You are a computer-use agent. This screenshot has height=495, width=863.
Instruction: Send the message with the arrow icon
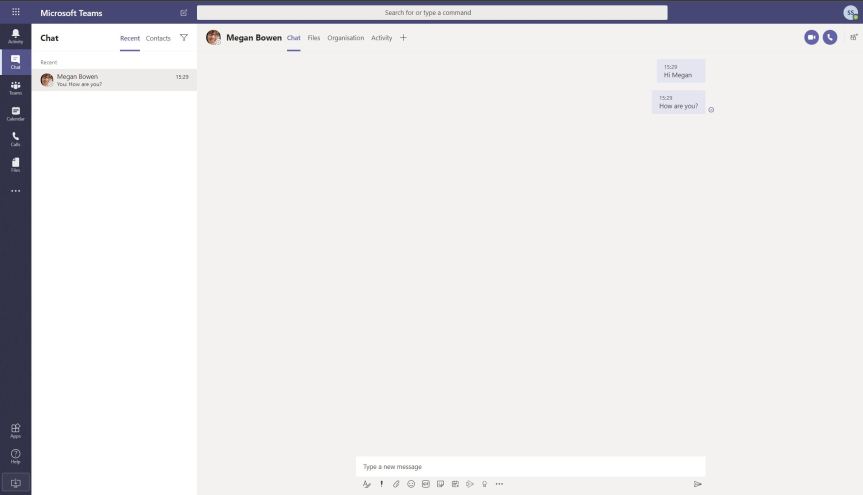[x=697, y=484]
